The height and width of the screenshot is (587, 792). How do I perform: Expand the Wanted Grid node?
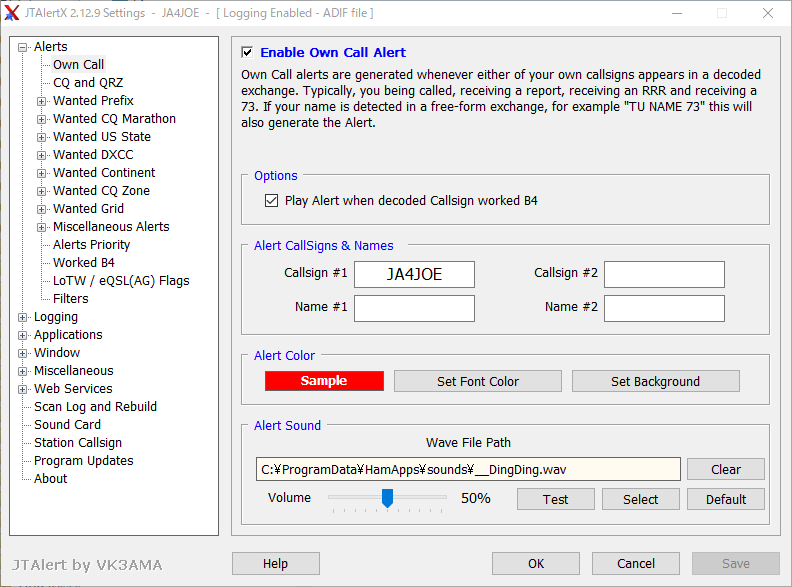point(41,209)
